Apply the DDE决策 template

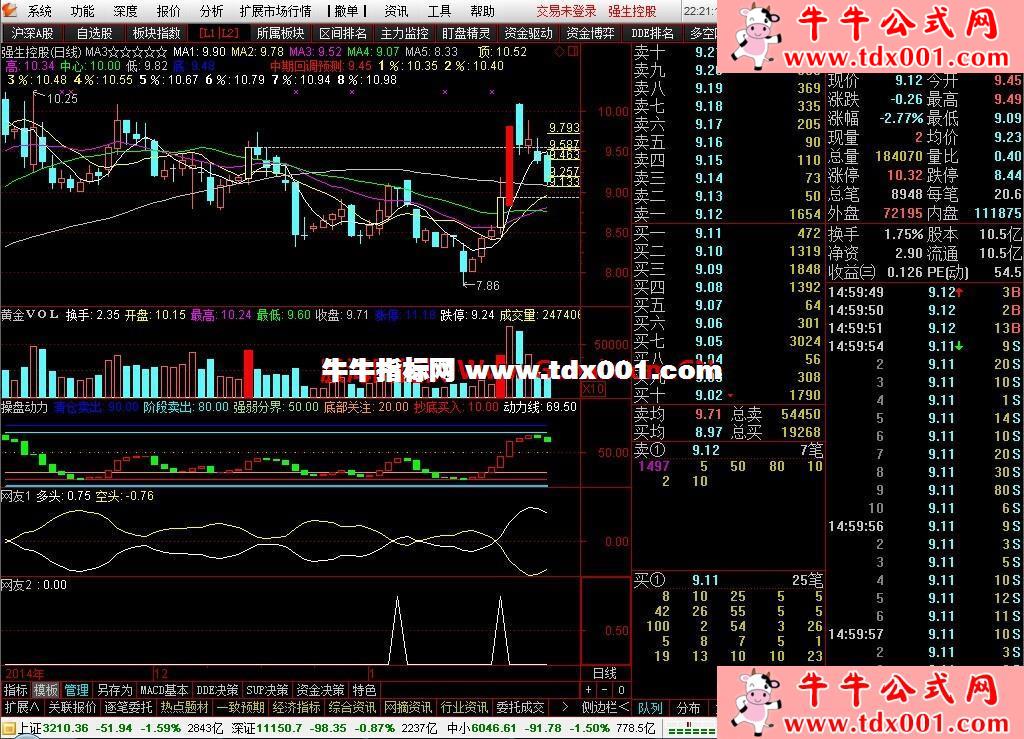tap(217, 690)
